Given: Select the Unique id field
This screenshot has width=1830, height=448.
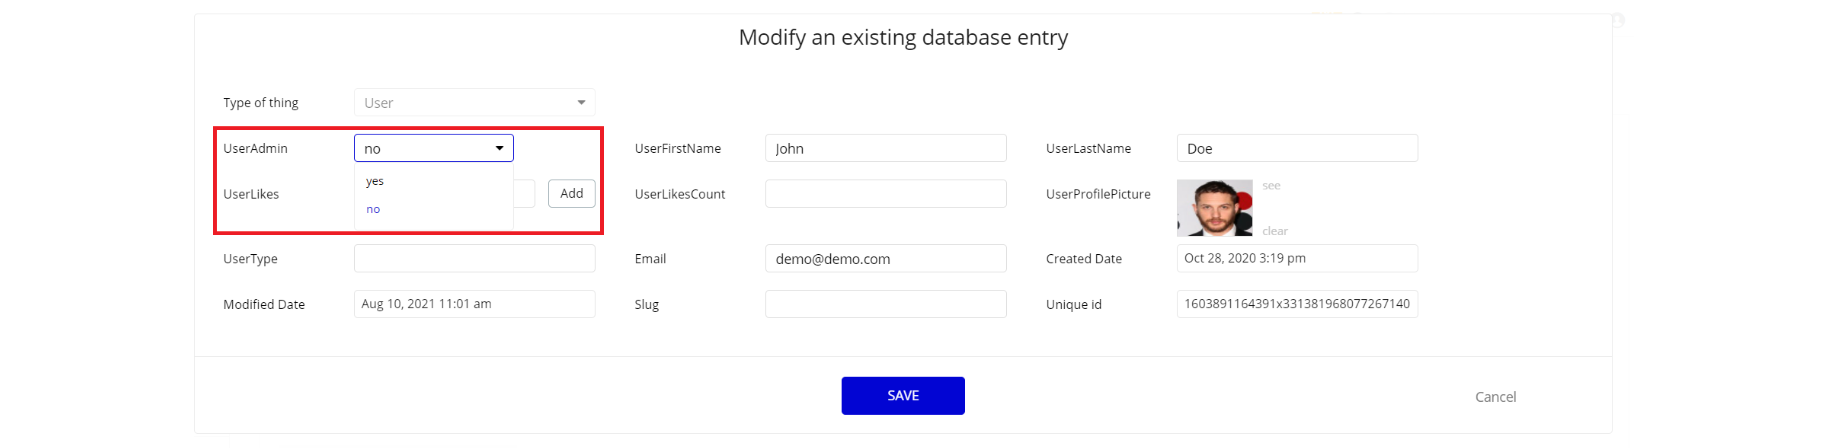Looking at the screenshot, I should [1297, 304].
